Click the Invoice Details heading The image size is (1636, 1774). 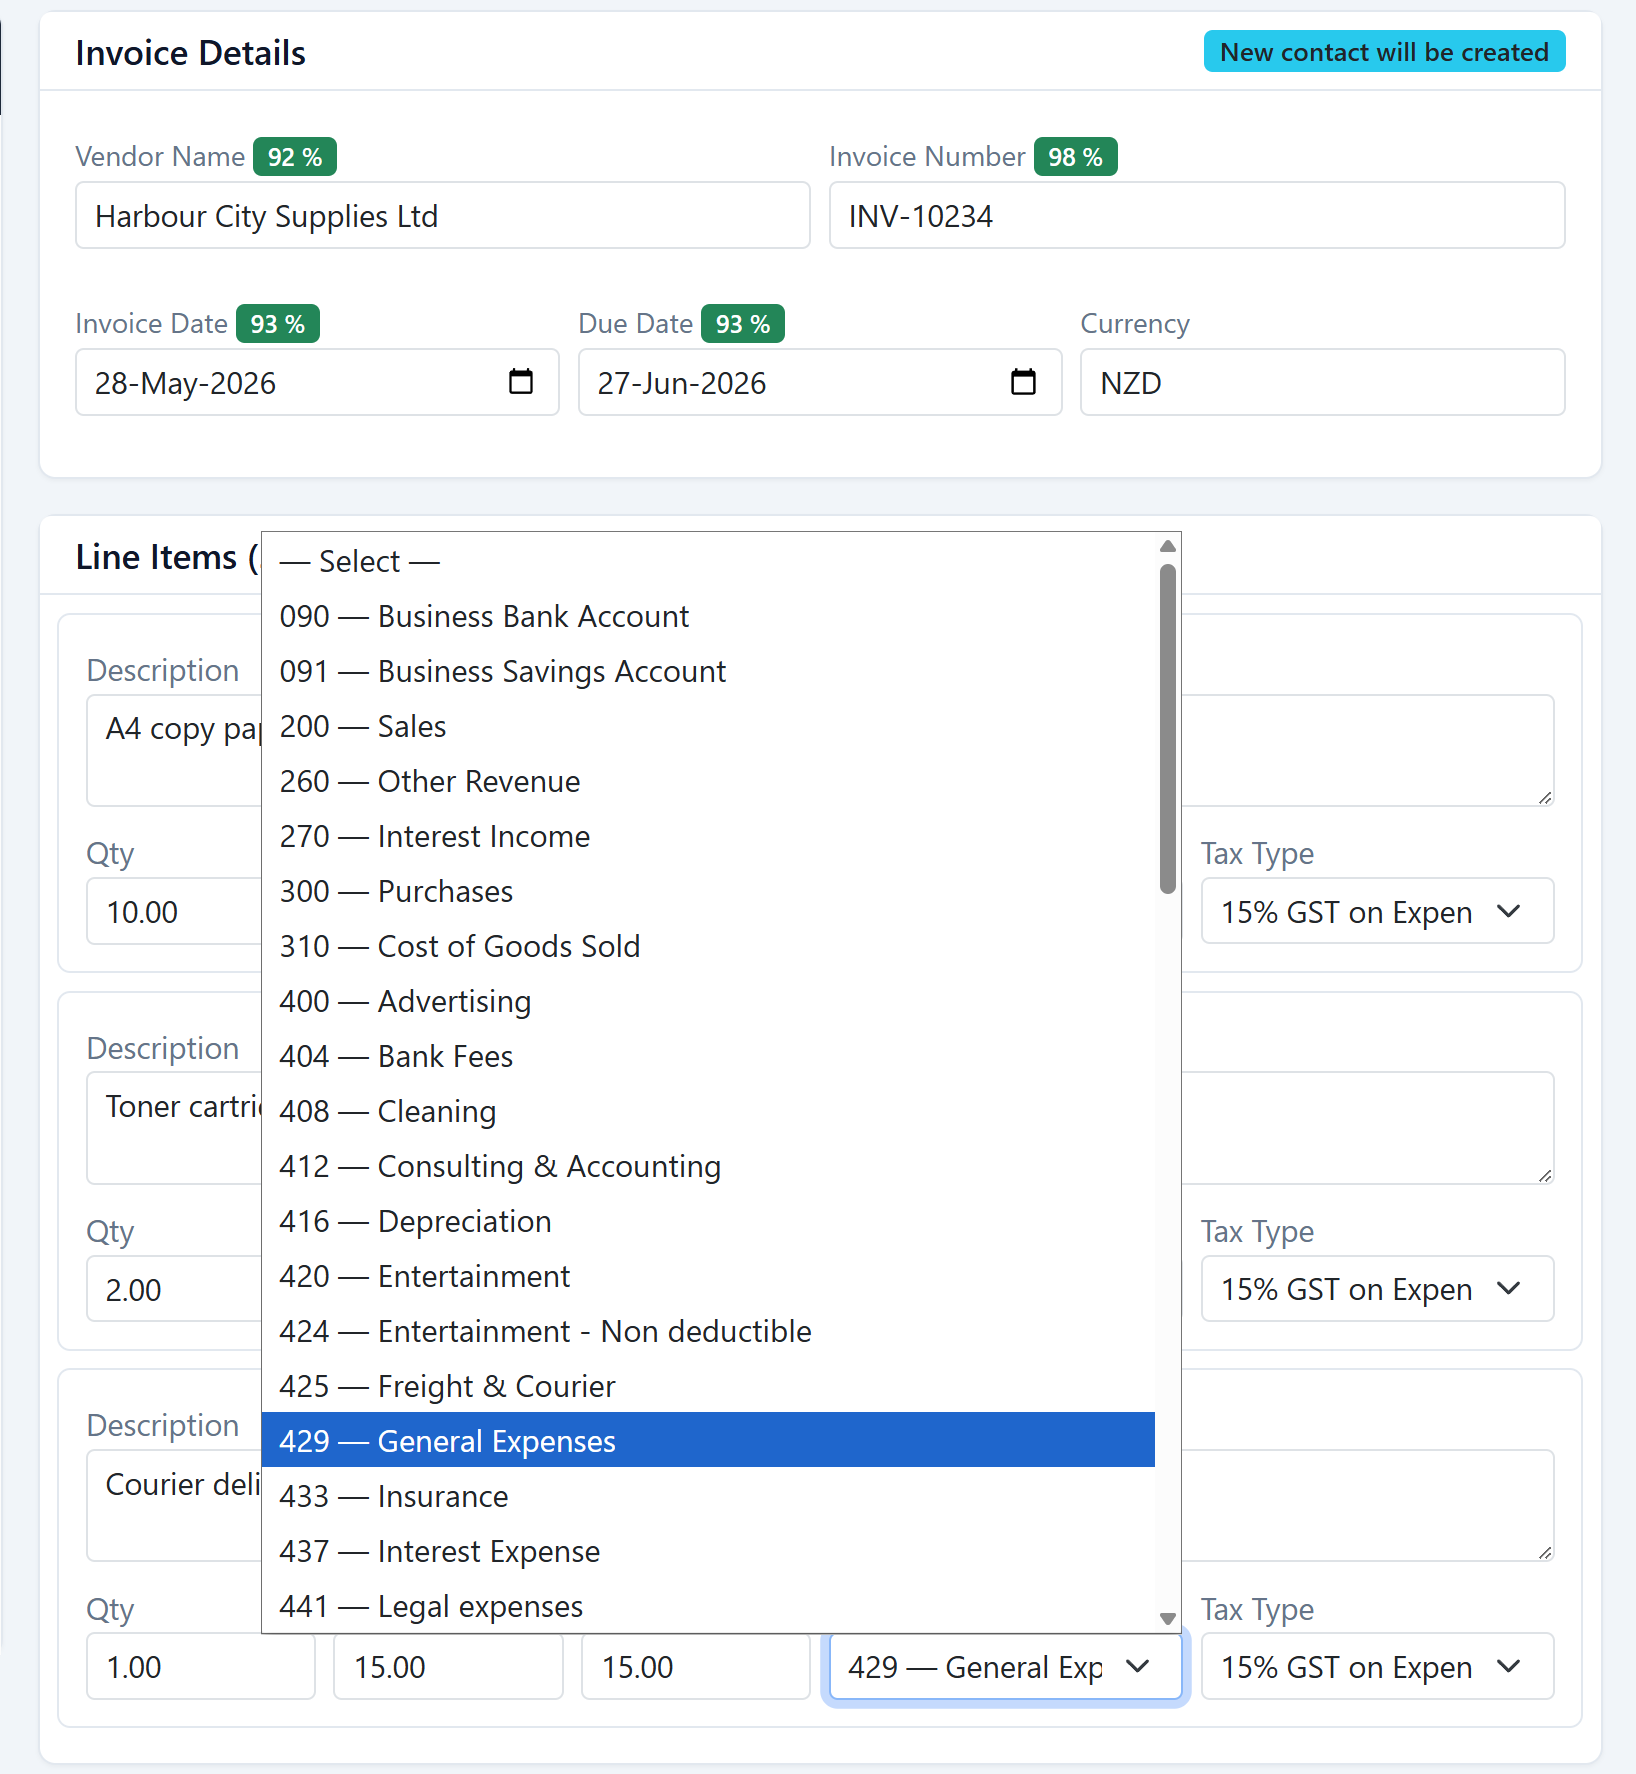(191, 53)
